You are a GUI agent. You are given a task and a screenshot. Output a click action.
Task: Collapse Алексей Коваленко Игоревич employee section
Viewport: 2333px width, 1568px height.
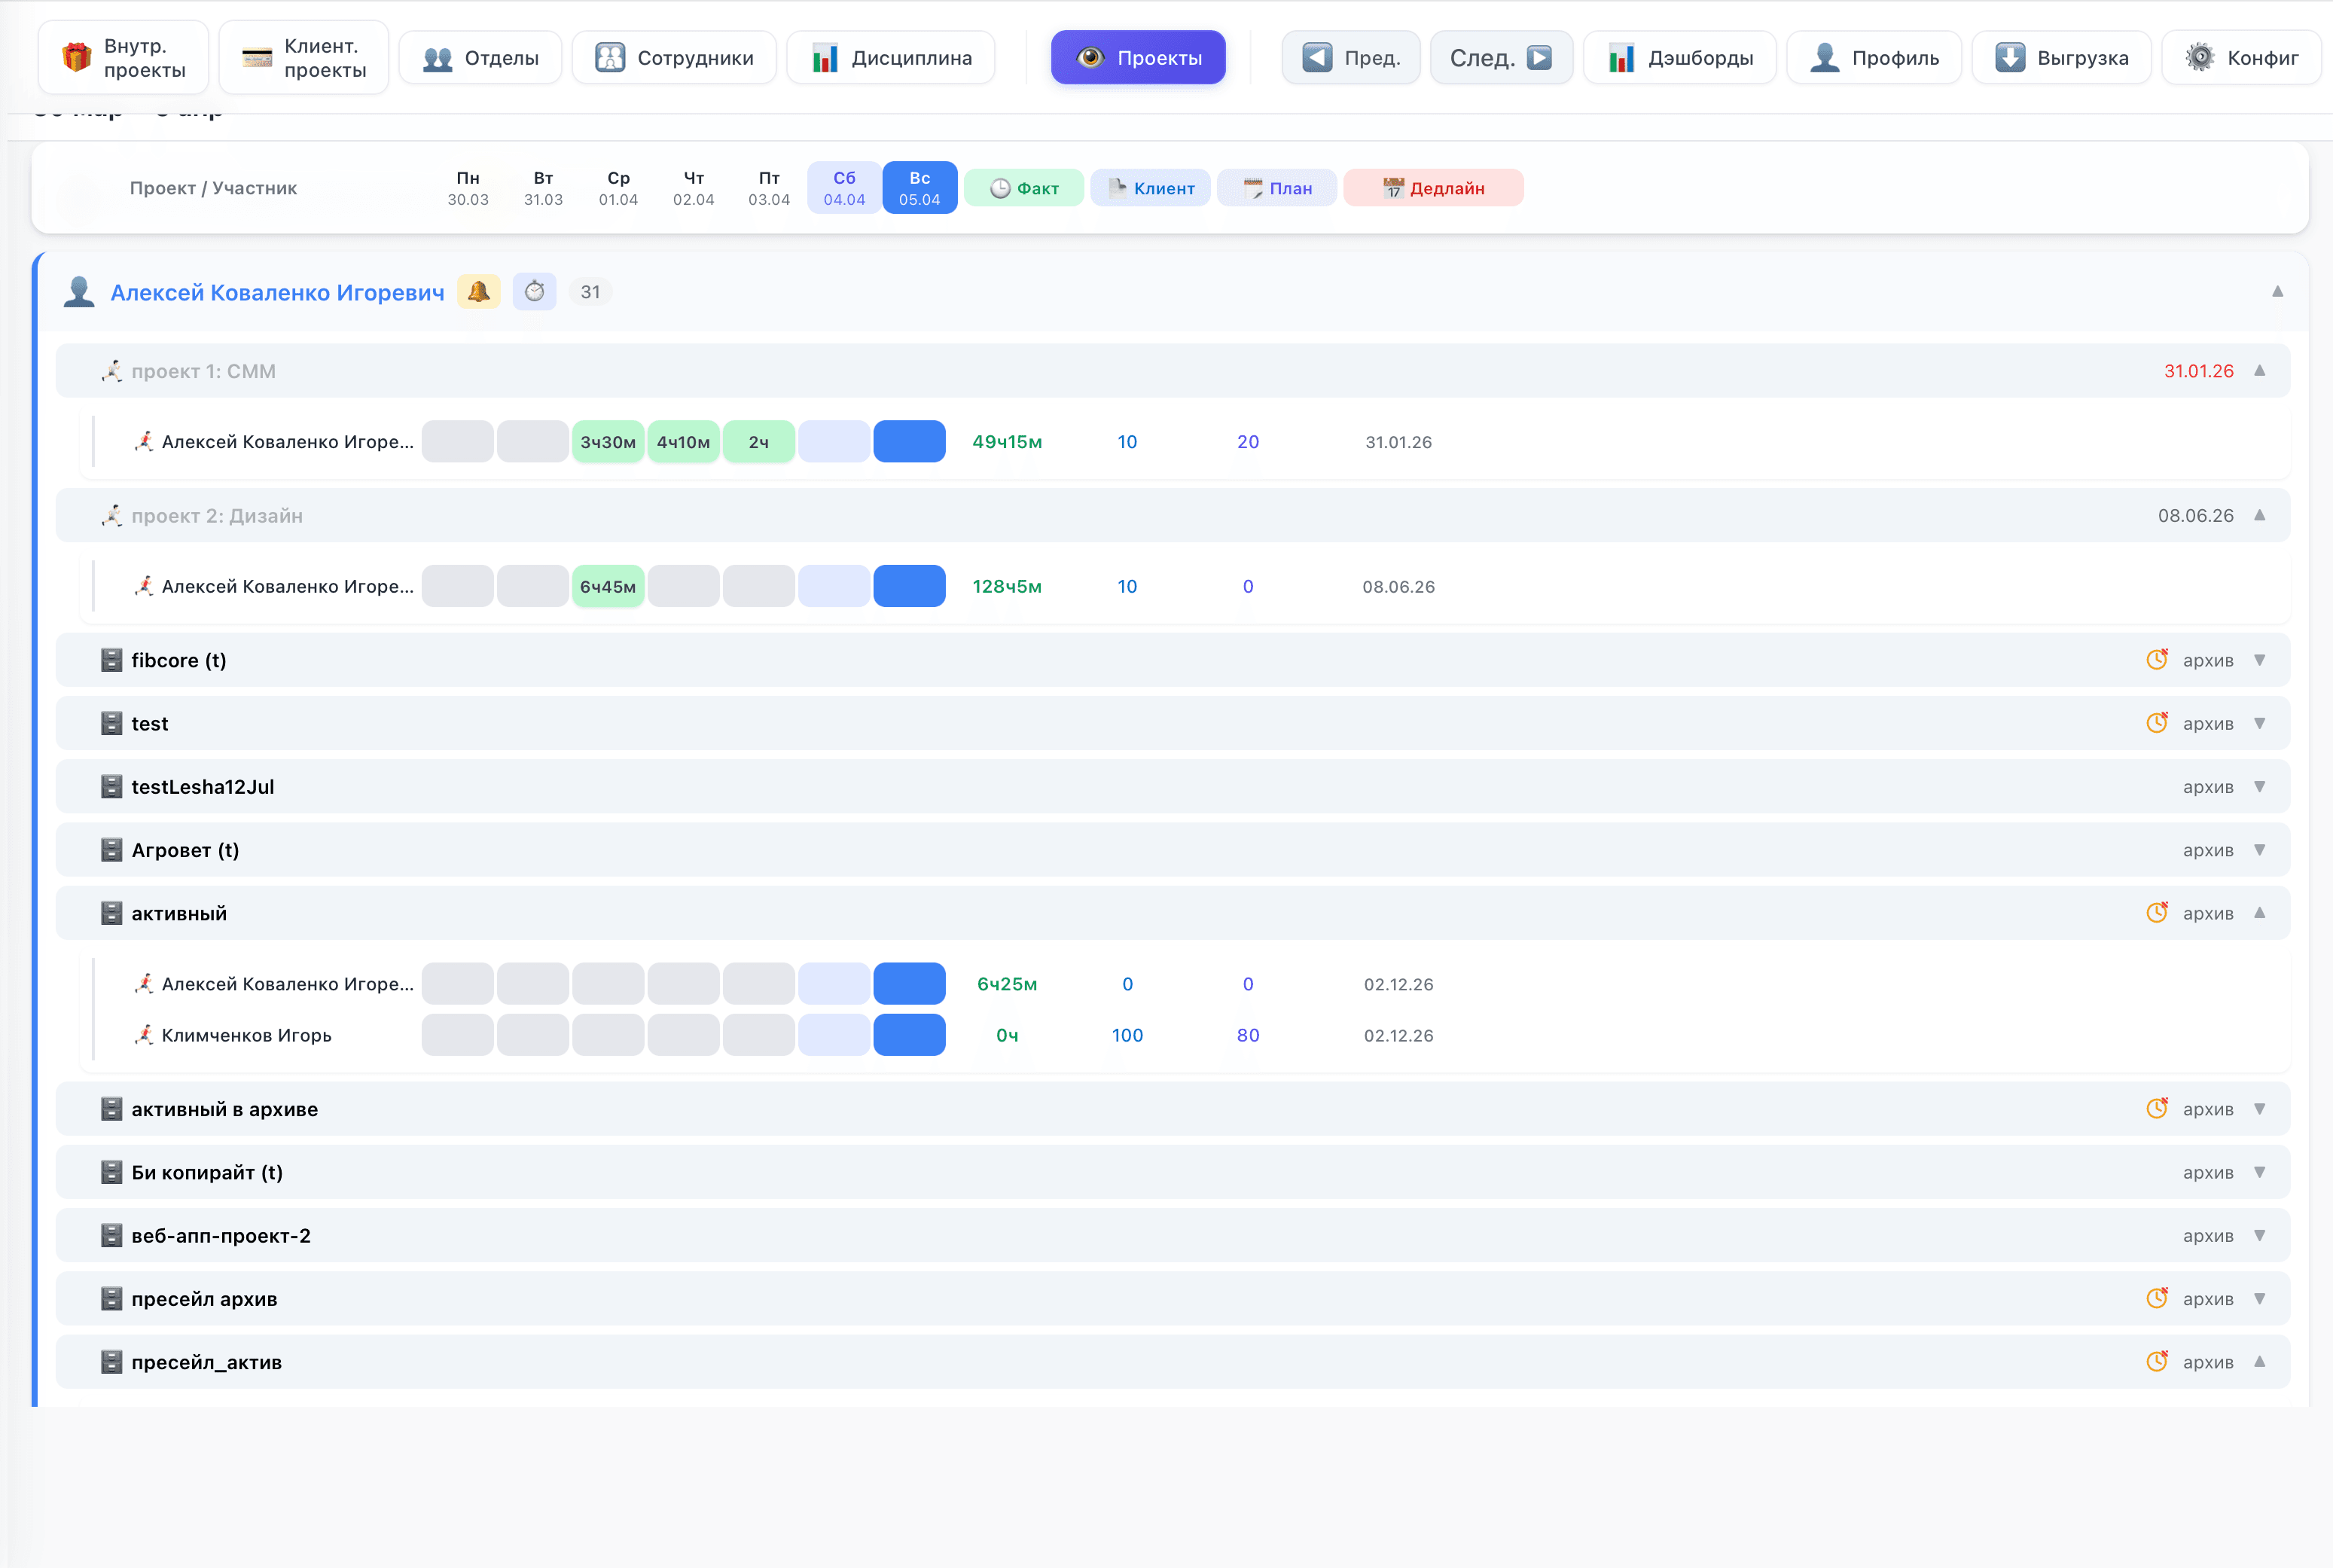pos(2277,292)
